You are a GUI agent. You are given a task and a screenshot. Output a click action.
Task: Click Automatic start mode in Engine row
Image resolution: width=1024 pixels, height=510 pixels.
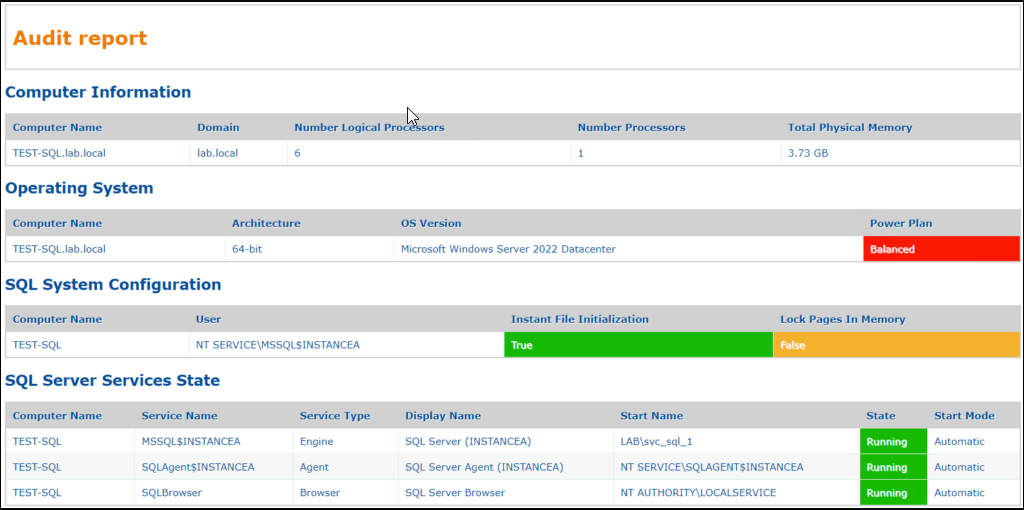959,441
